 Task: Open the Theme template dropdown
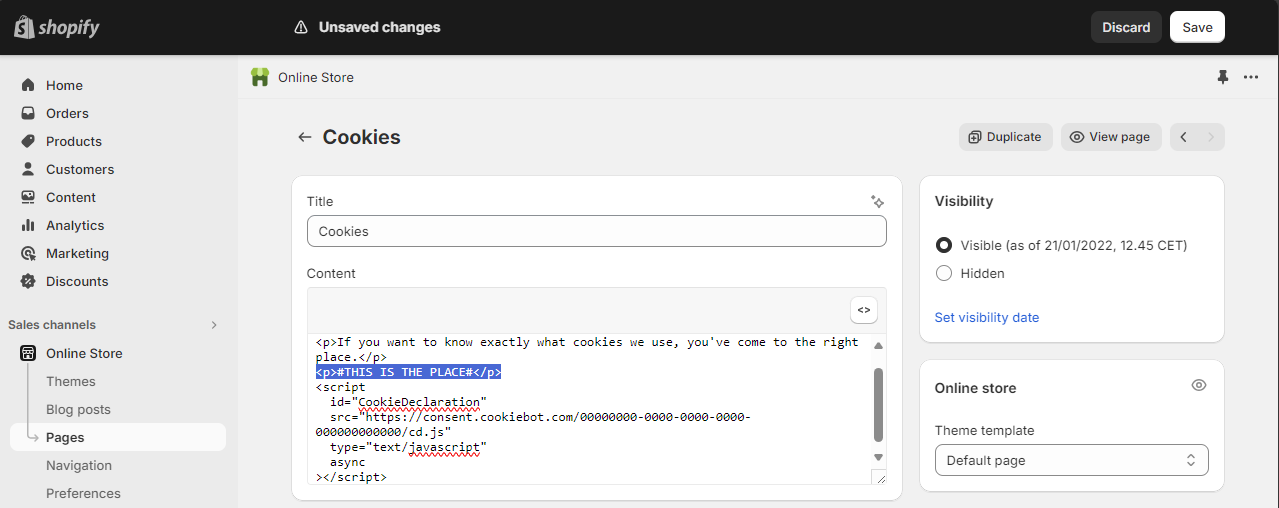point(1072,460)
